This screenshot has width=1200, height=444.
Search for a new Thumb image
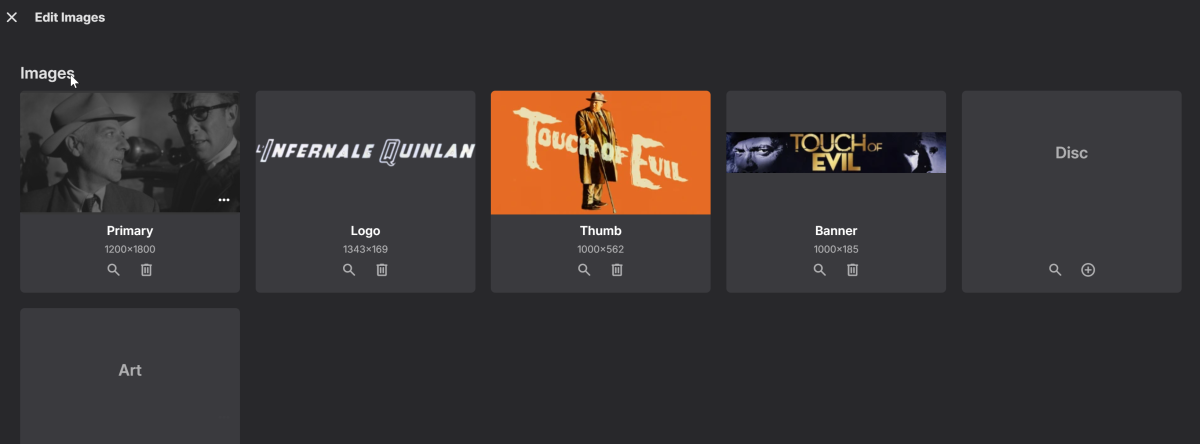coord(584,270)
